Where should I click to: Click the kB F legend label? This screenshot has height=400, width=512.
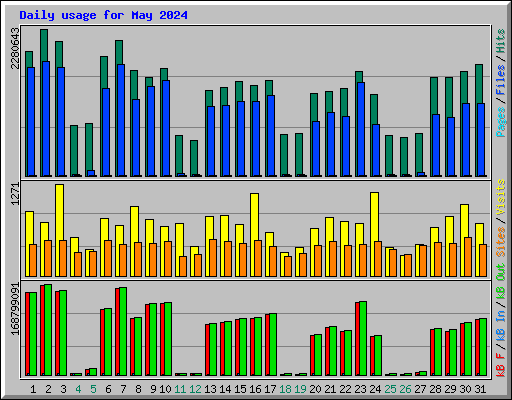pyautogui.click(x=500, y=365)
